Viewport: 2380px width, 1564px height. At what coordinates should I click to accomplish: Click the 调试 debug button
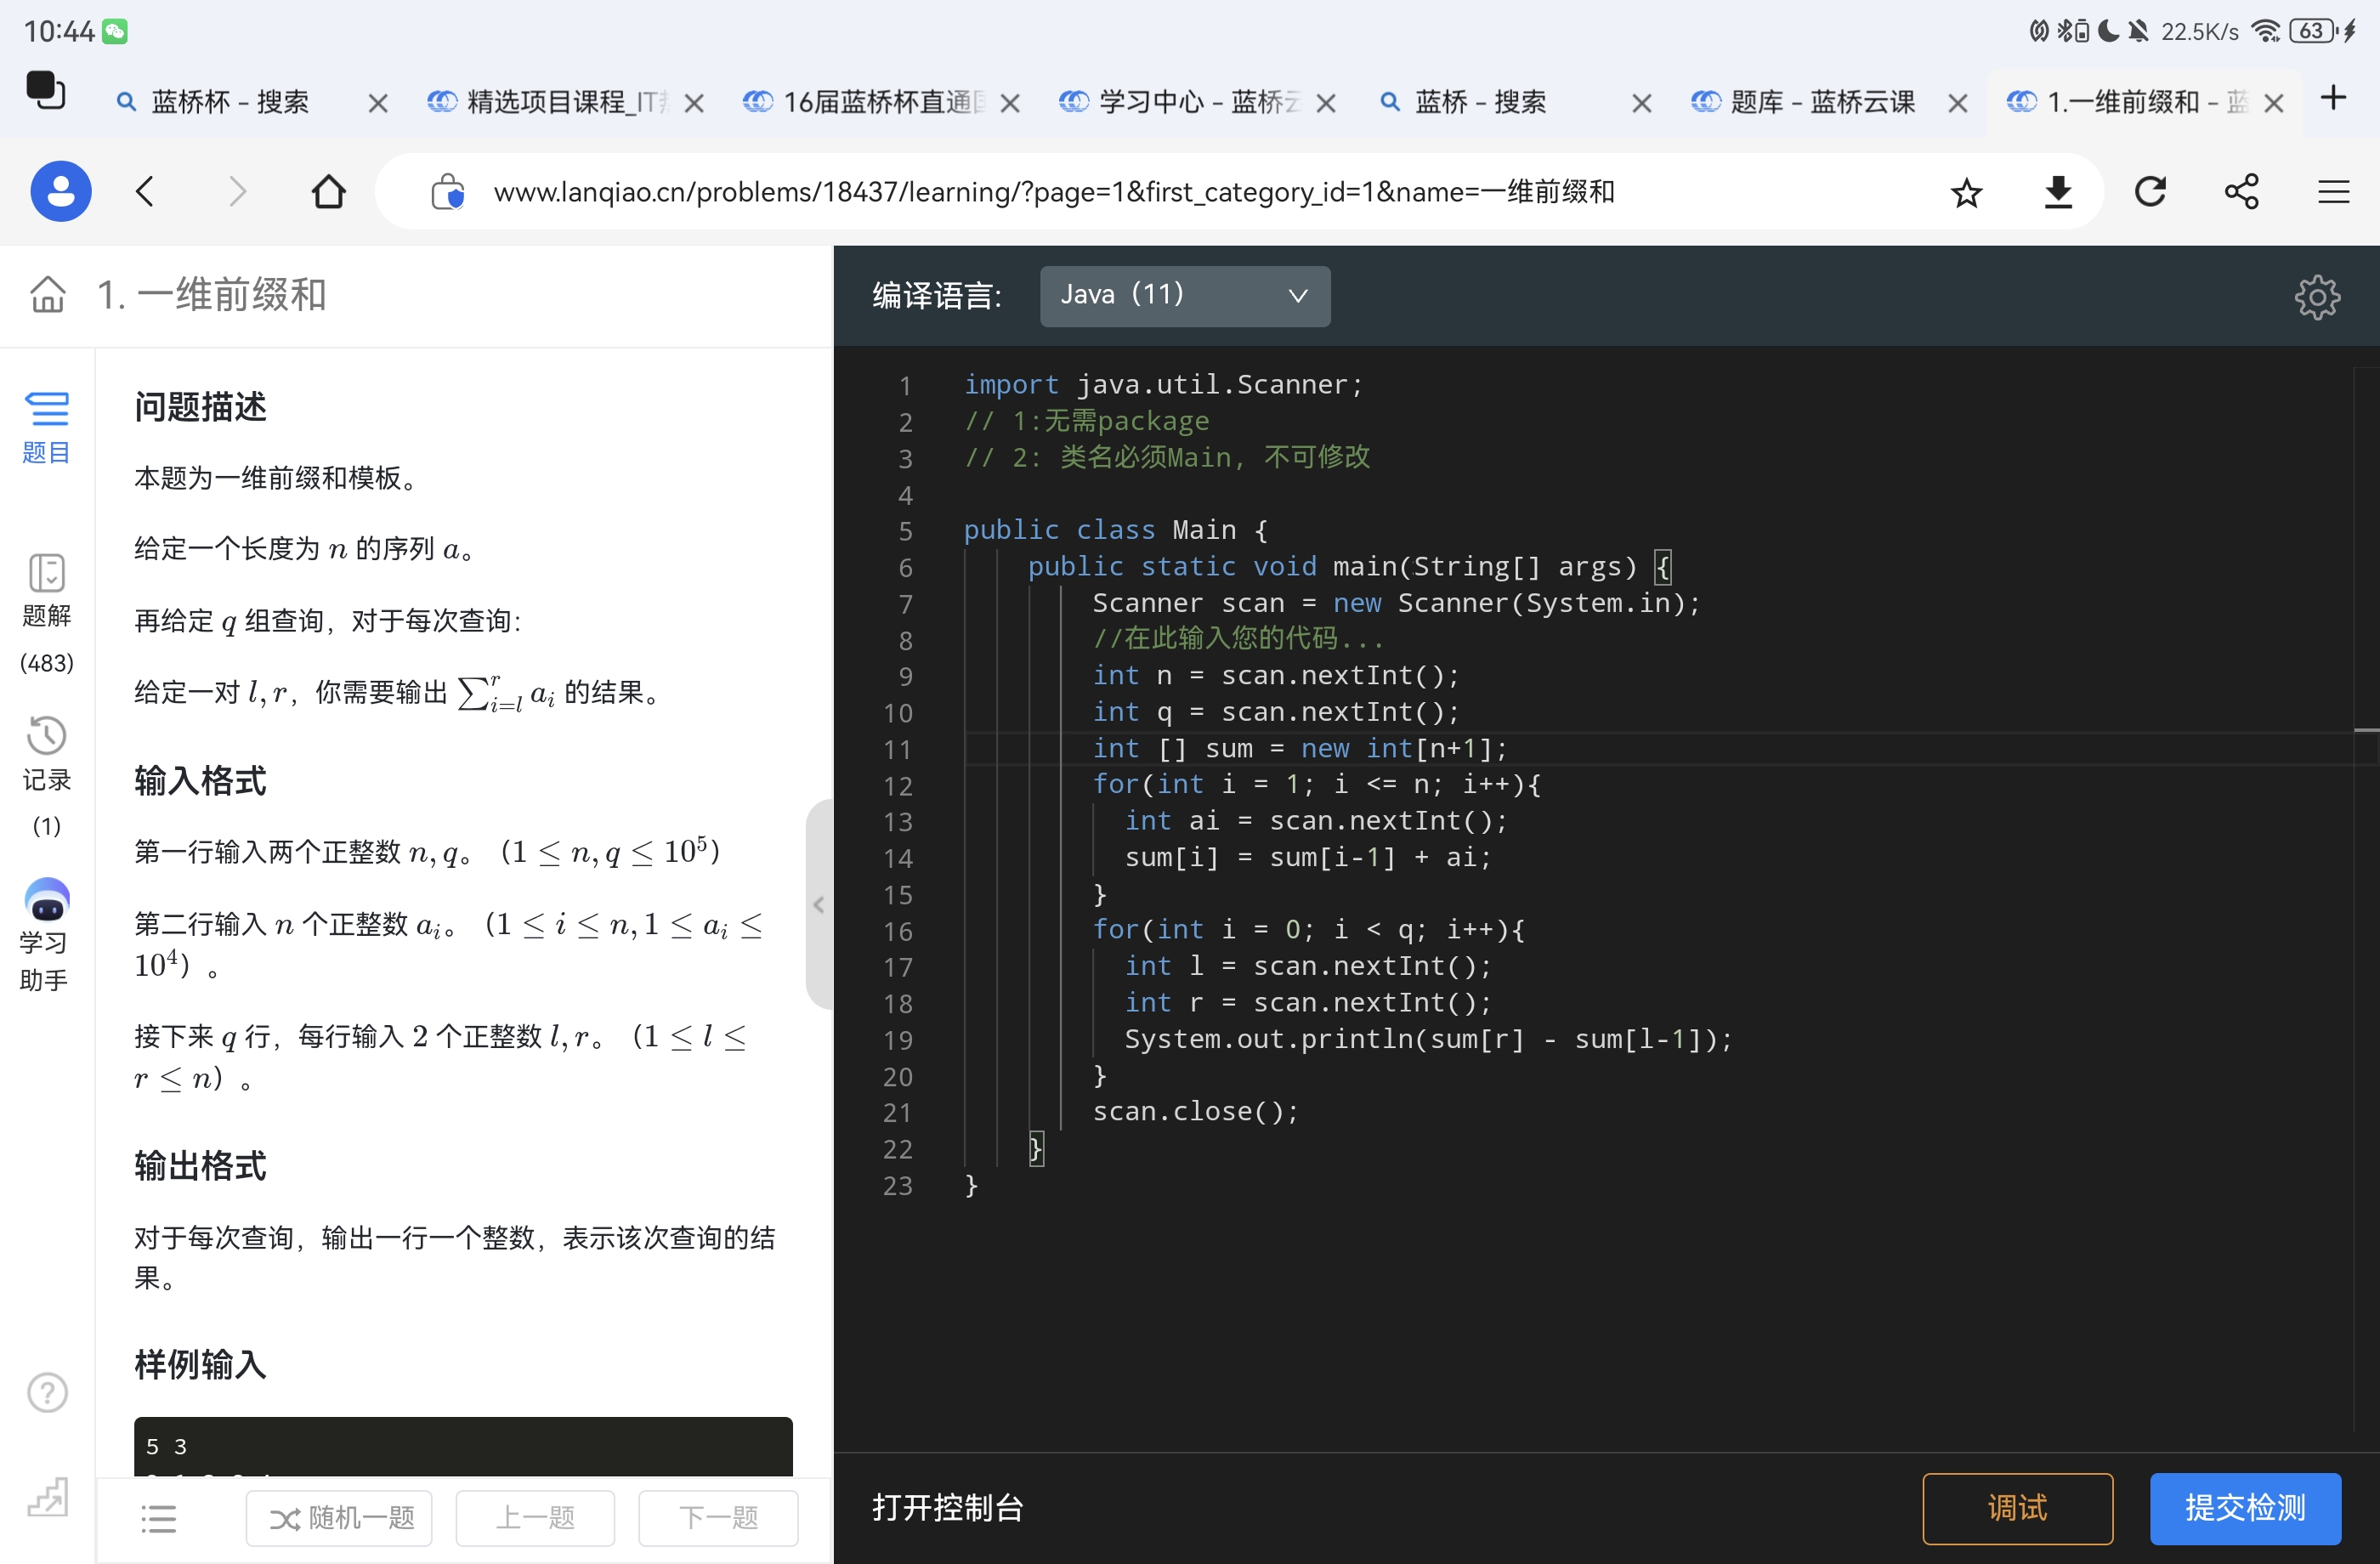pyautogui.click(x=2016, y=1507)
